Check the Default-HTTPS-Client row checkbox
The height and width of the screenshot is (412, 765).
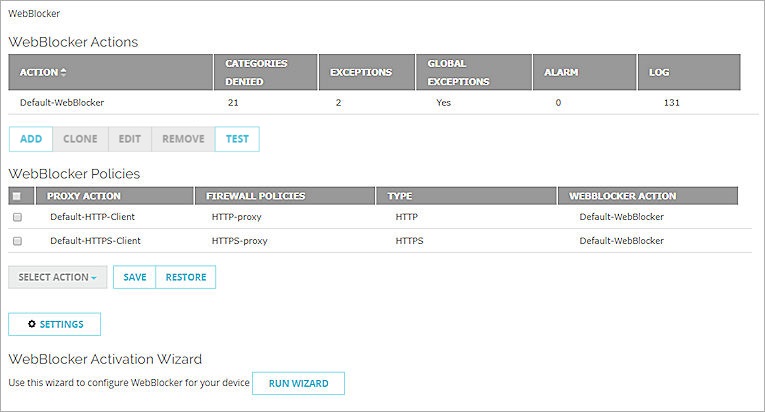click(17, 241)
